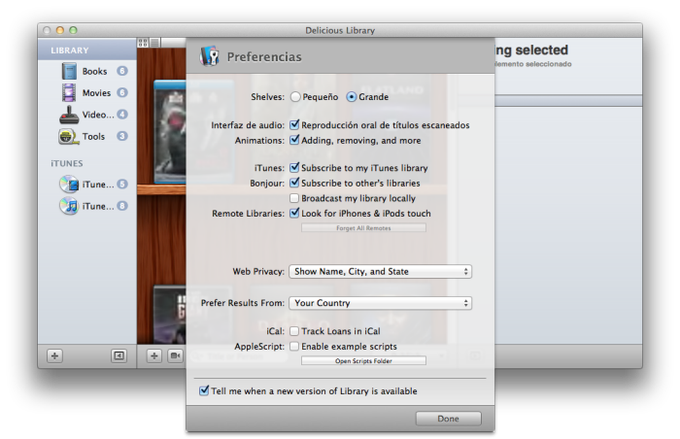This screenshot has height=439, width=680.
Task: Open the Books shelf icon in sidebar
Action: point(69,71)
